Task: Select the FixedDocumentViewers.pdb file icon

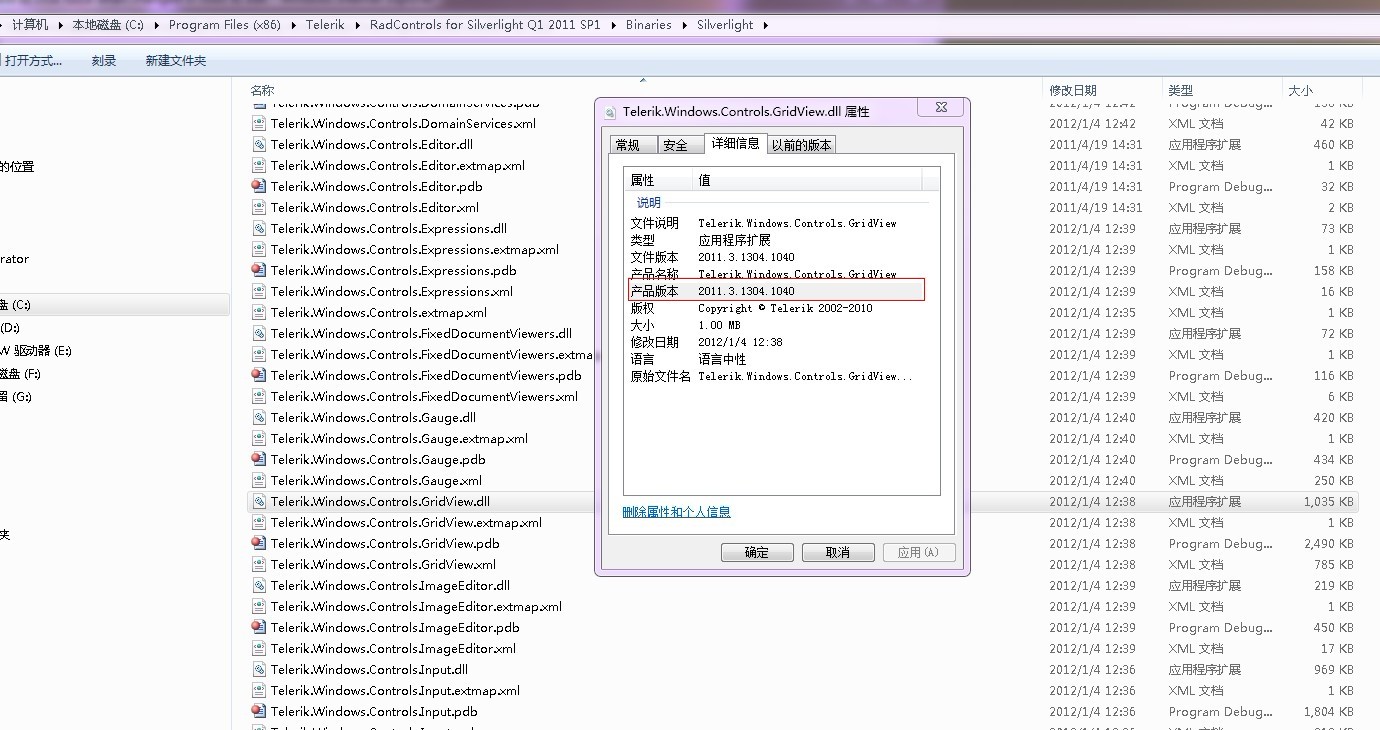Action: [259, 376]
